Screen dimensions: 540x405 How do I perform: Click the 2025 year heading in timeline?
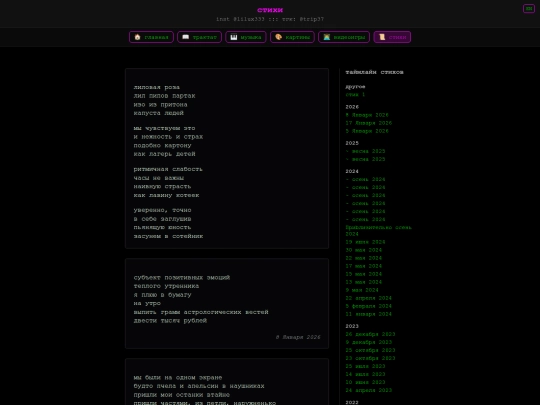[x=352, y=143]
